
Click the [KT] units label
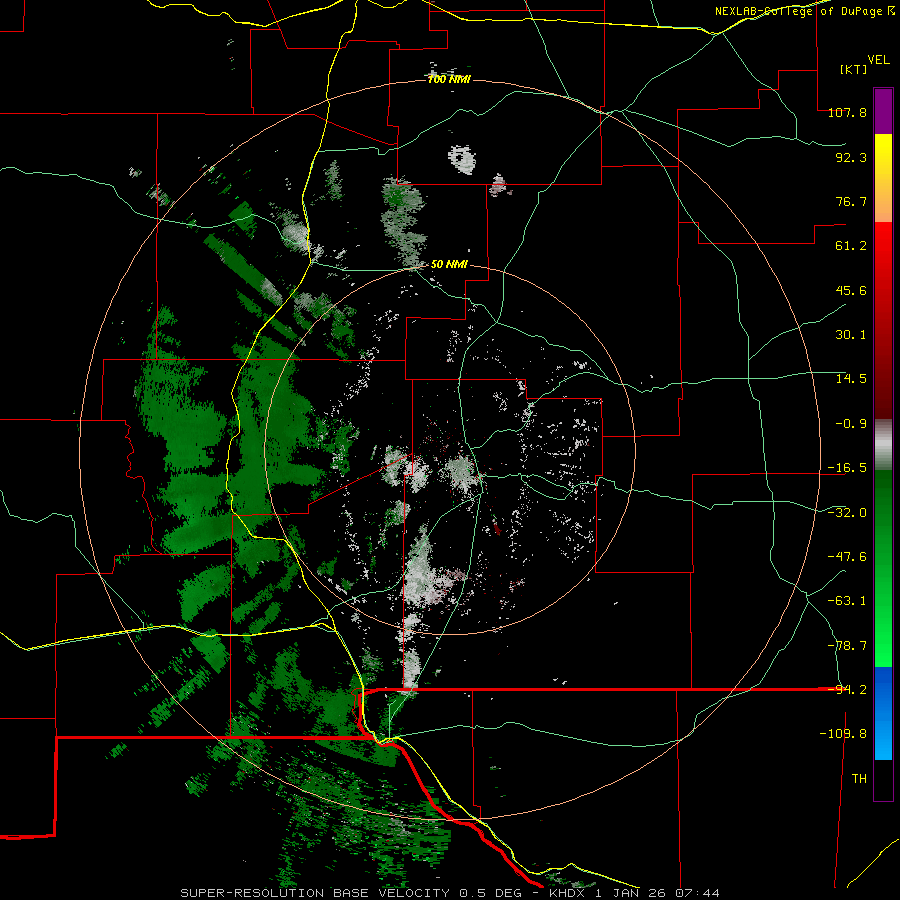tap(853, 69)
